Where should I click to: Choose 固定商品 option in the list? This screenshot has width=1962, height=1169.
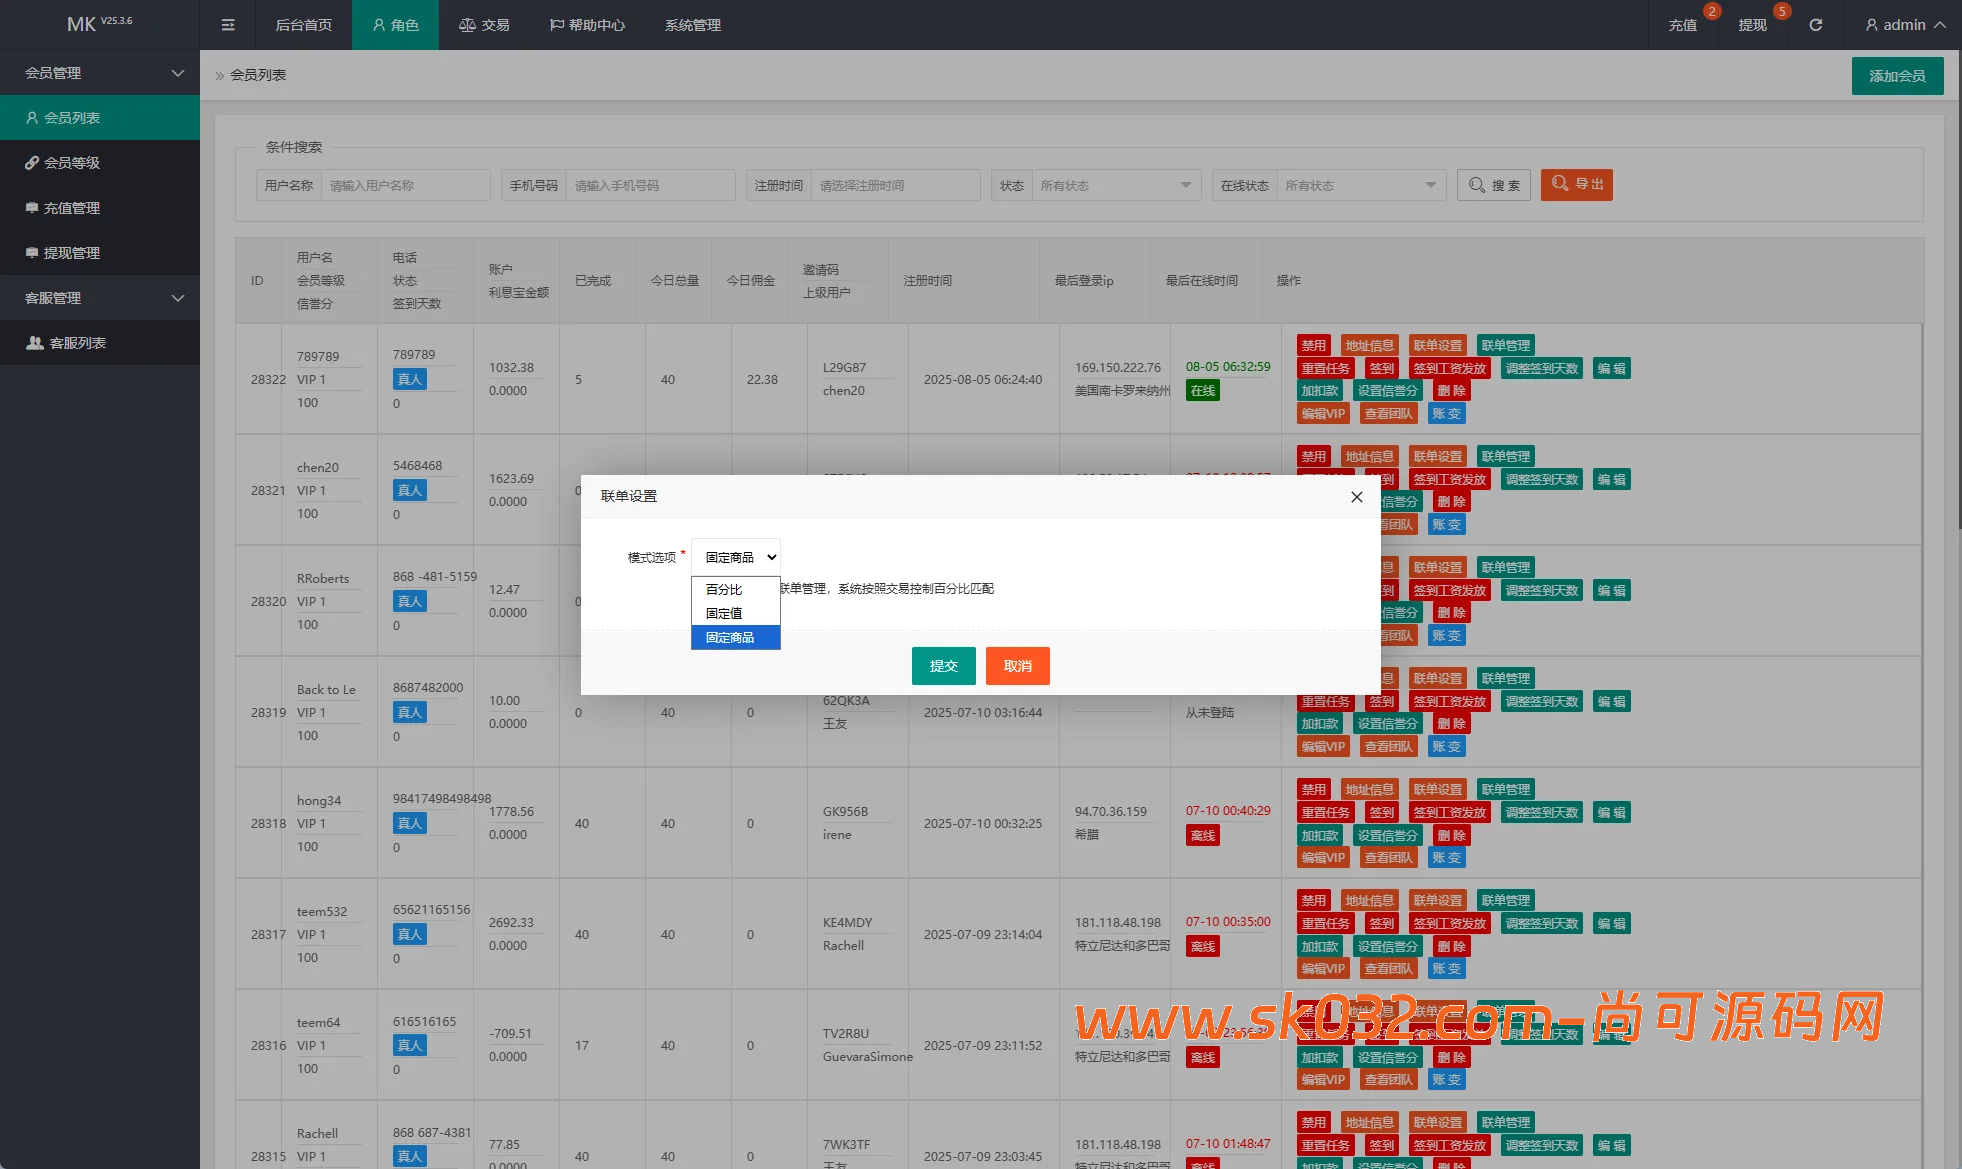pyautogui.click(x=731, y=637)
